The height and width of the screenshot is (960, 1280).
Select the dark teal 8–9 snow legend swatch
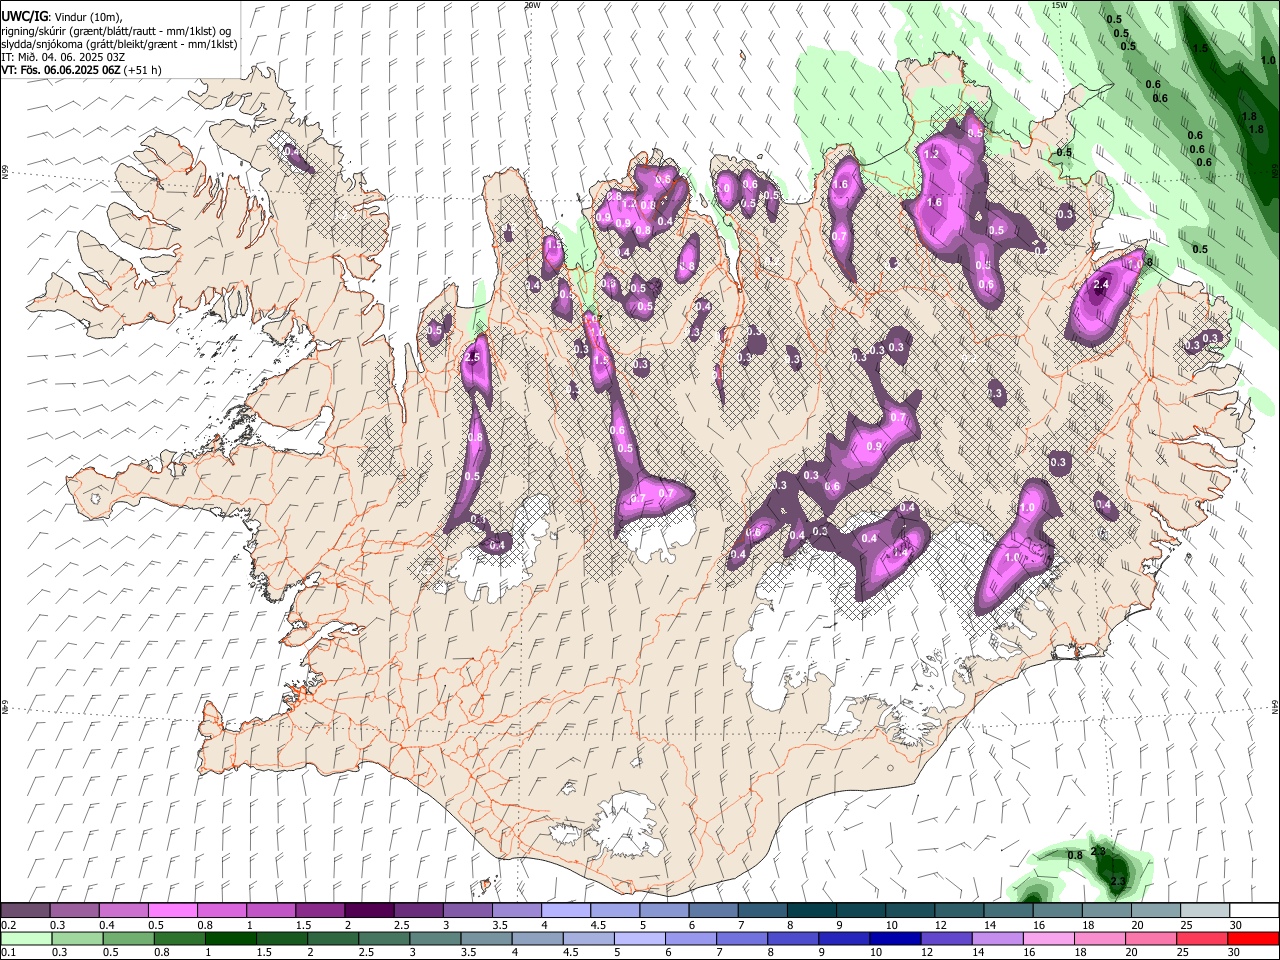(810, 911)
